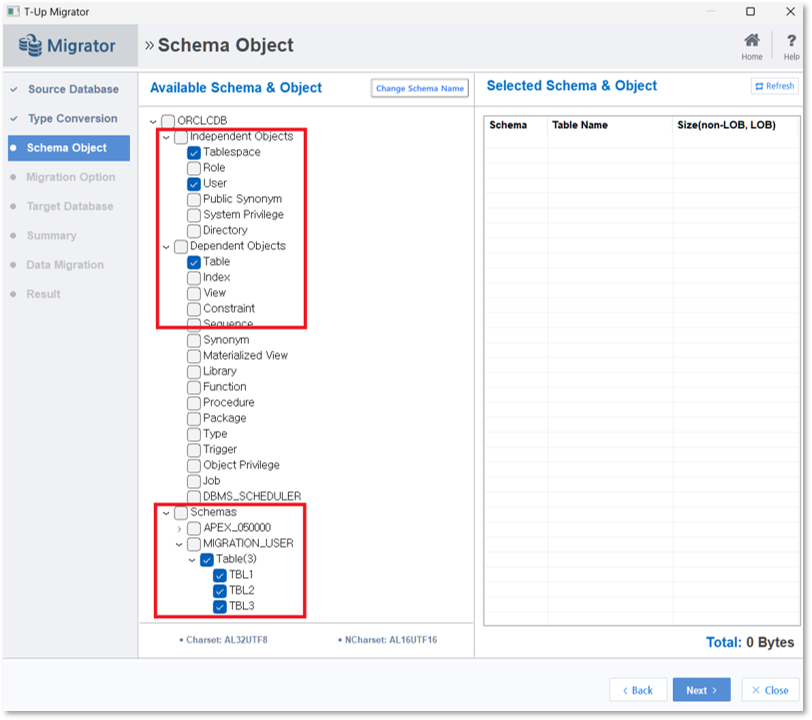Screen dimensions: 812x720
Task: Click the Change Schema Name button
Action: coord(419,88)
